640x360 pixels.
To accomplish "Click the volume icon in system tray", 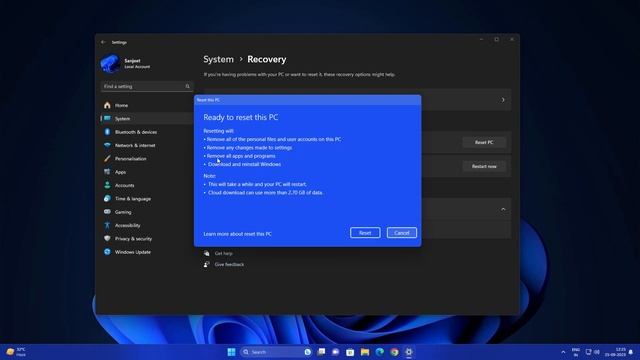I will click(x=597, y=352).
